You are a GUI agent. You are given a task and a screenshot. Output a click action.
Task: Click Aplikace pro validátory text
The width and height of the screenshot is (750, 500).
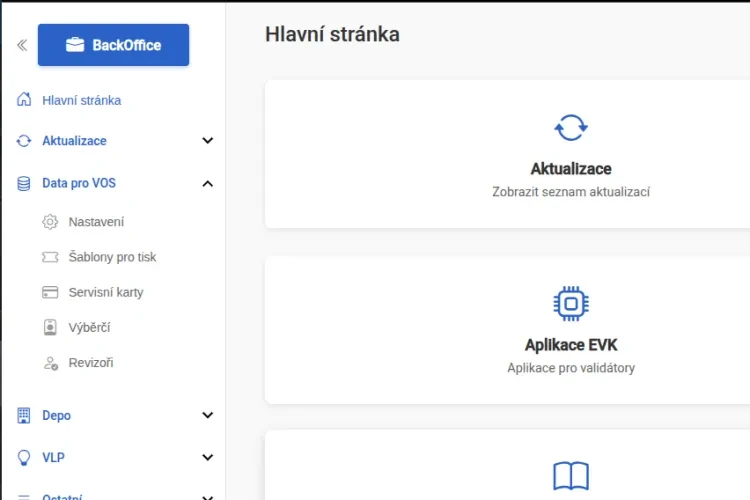pyautogui.click(x=571, y=368)
